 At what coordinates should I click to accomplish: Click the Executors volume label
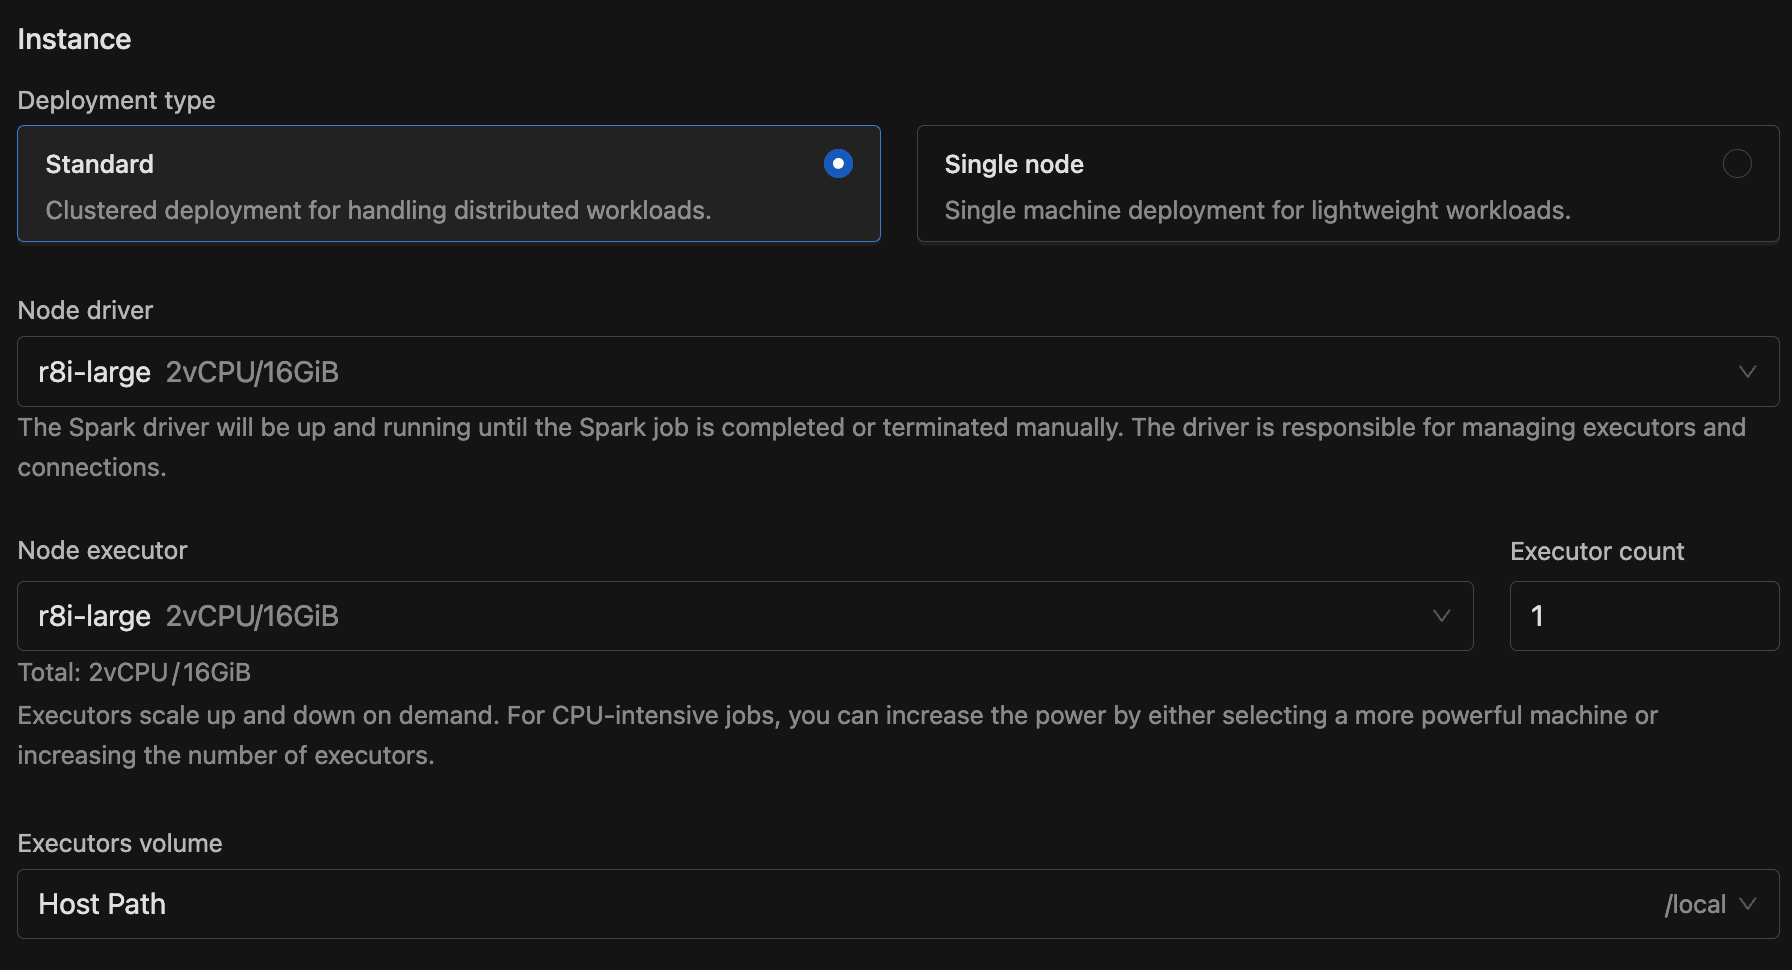tap(119, 843)
